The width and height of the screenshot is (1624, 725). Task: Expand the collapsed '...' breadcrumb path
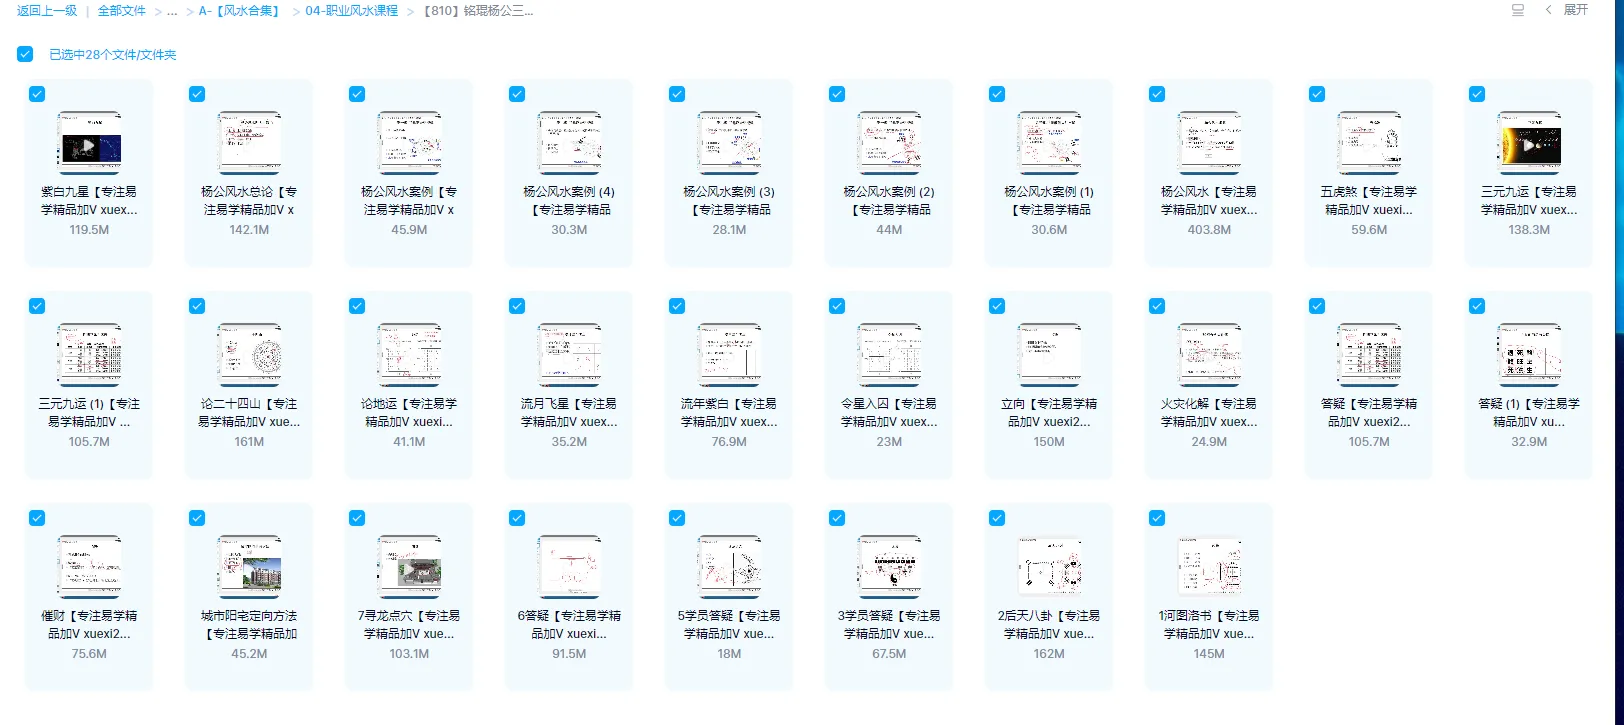point(172,11)
